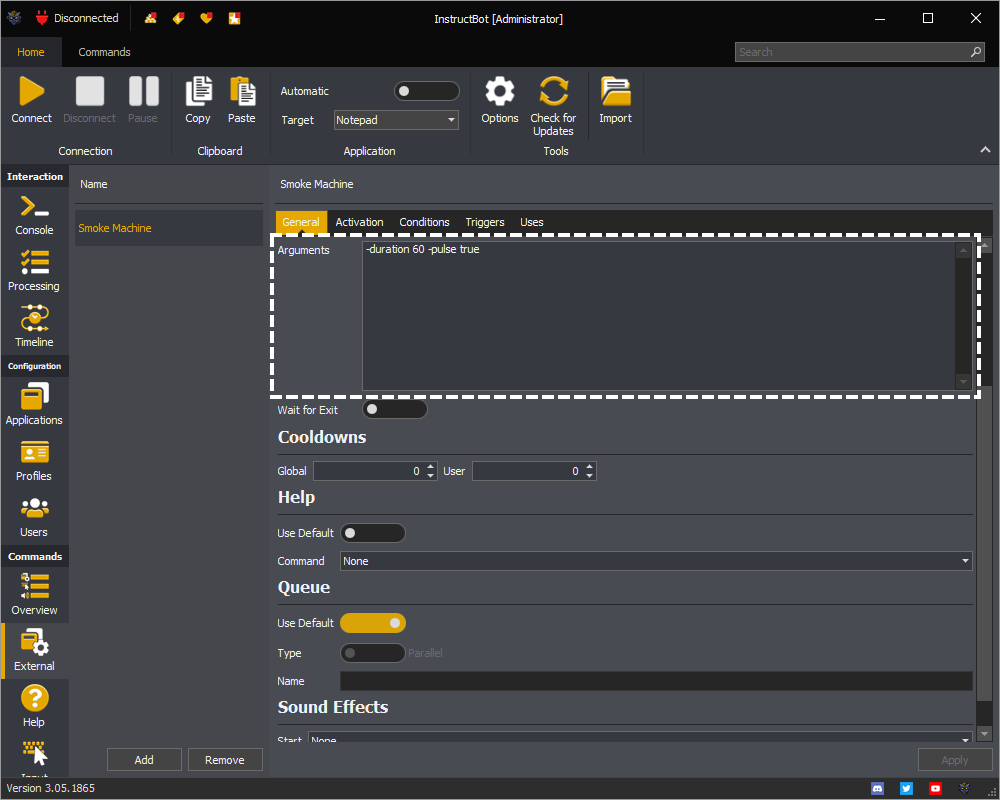Click the Name column header
Screen dimensions: 1000x800
(x=94, y=184)
